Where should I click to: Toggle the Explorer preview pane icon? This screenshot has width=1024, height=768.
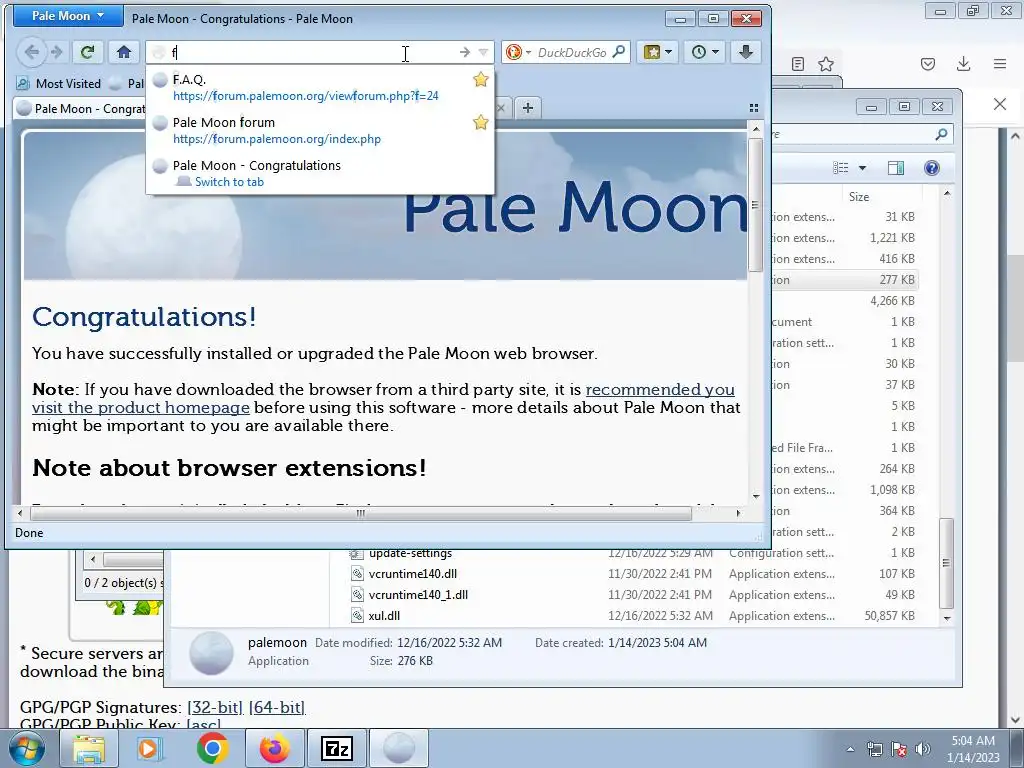[895, 168]
